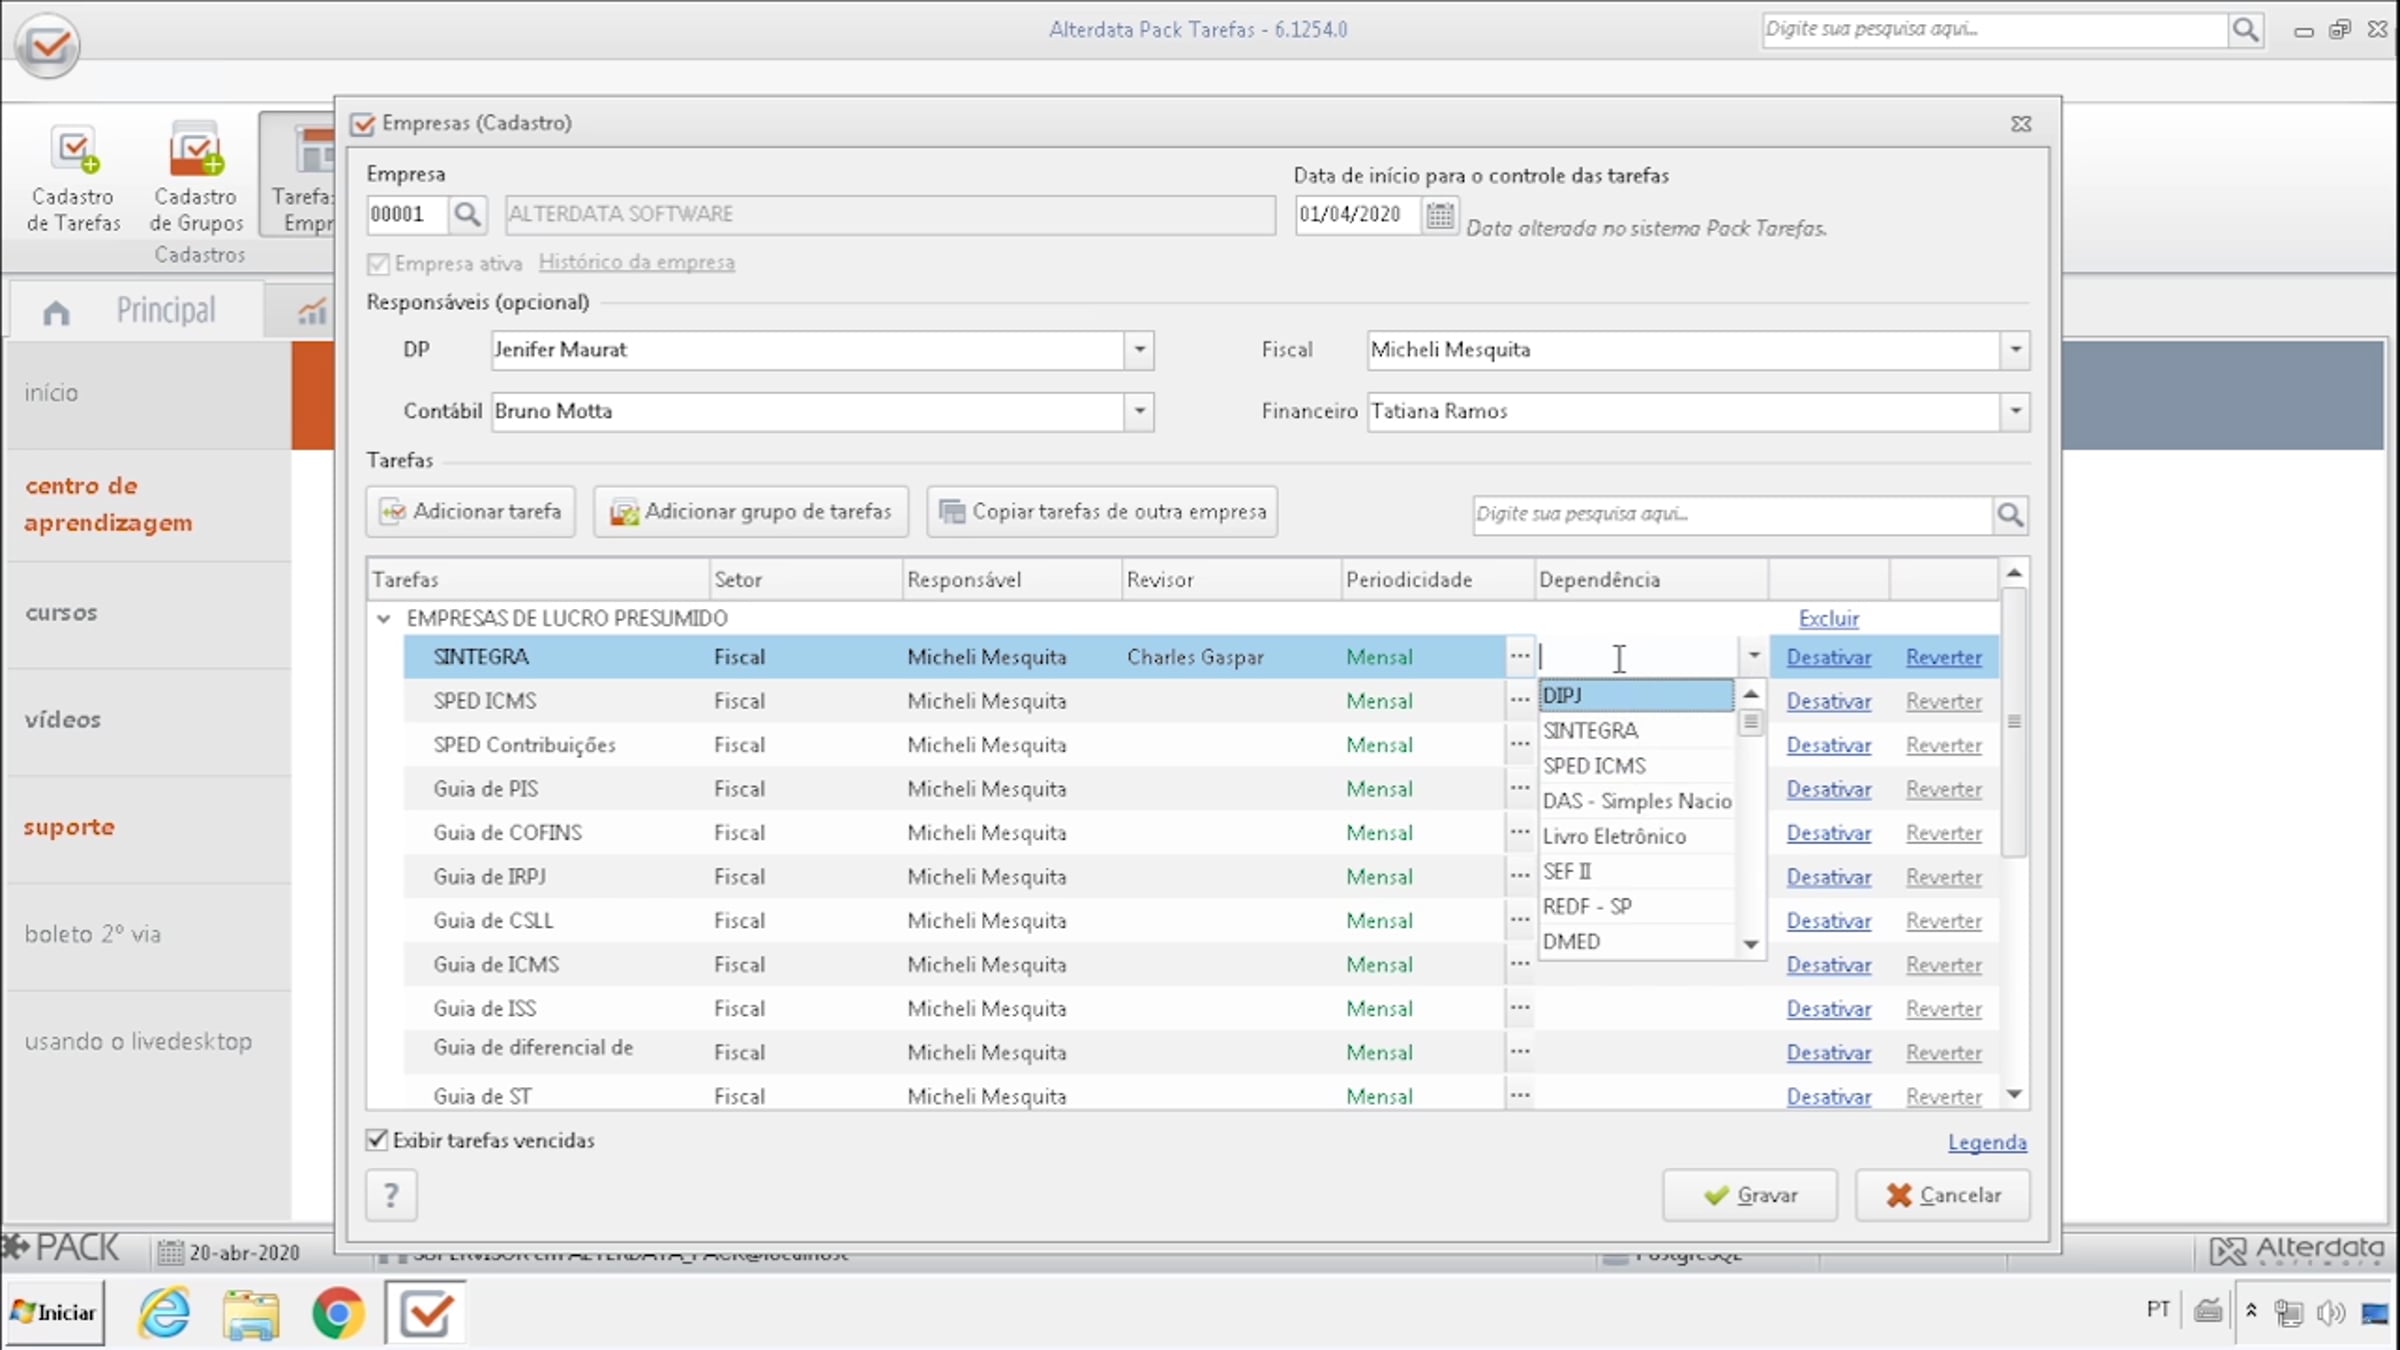Viewport: 2400px width, 1350px height.
Task: Click the tasks search magnifier icon
Action: [x=2010, y=514]
